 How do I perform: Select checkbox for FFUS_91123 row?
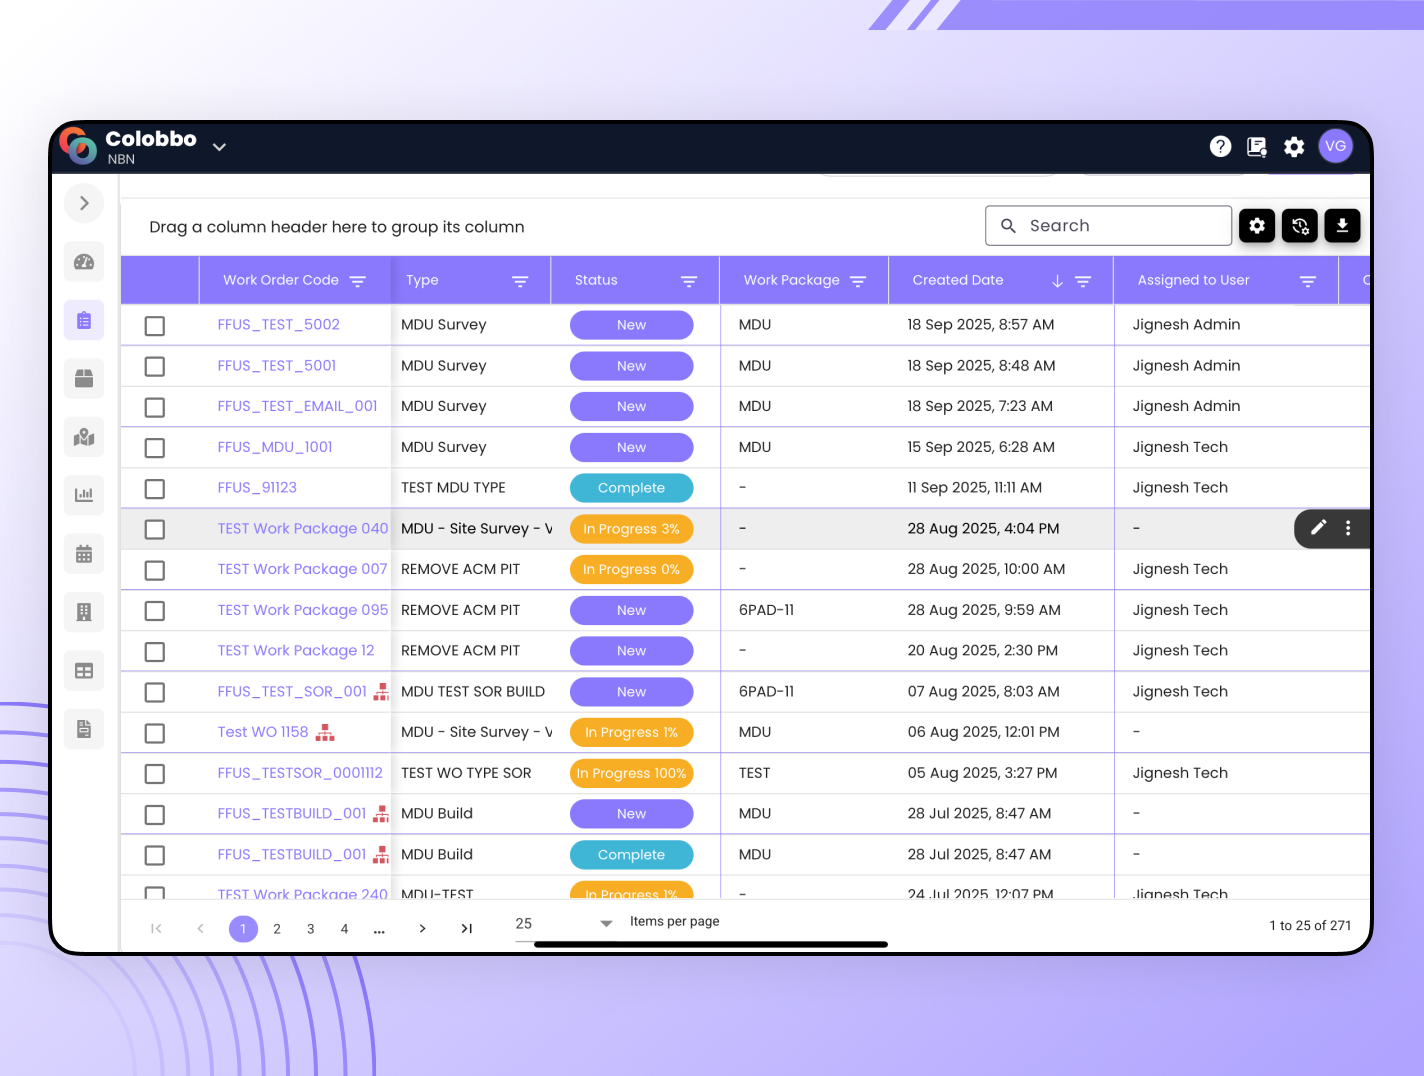tap(155, 489)
